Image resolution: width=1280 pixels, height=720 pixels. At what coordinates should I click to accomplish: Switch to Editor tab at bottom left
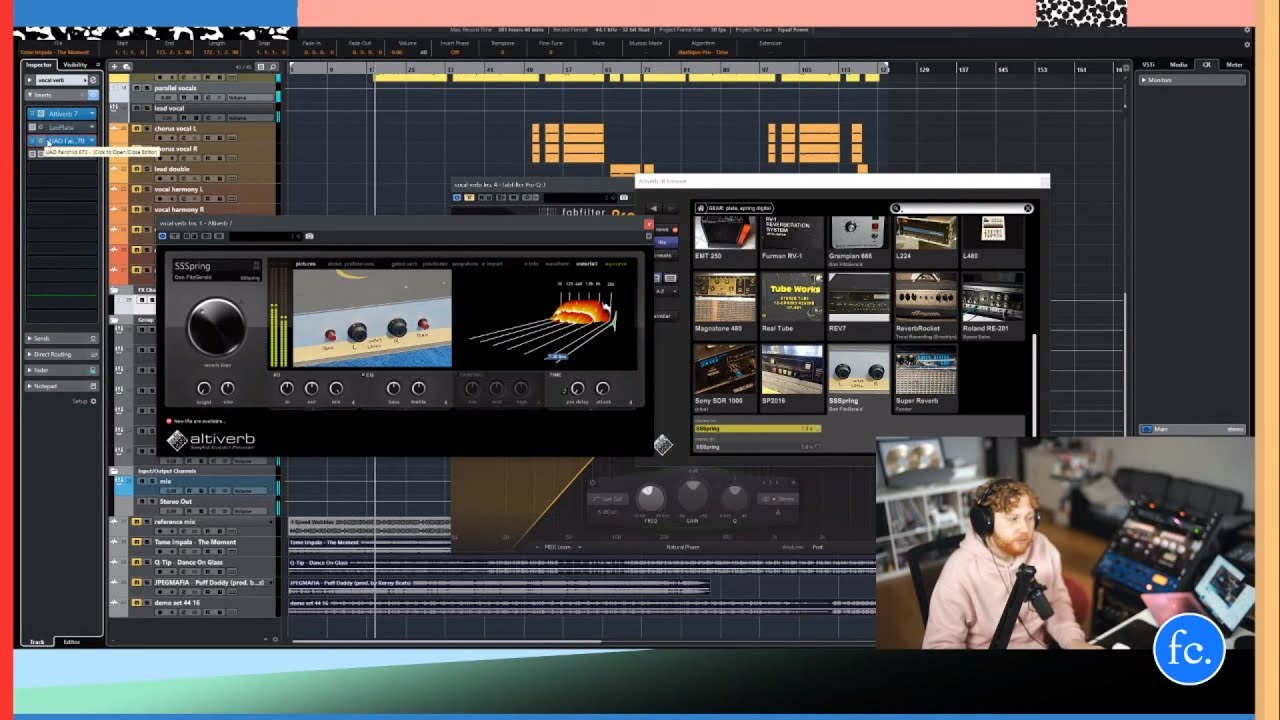(x=72, y=642)
